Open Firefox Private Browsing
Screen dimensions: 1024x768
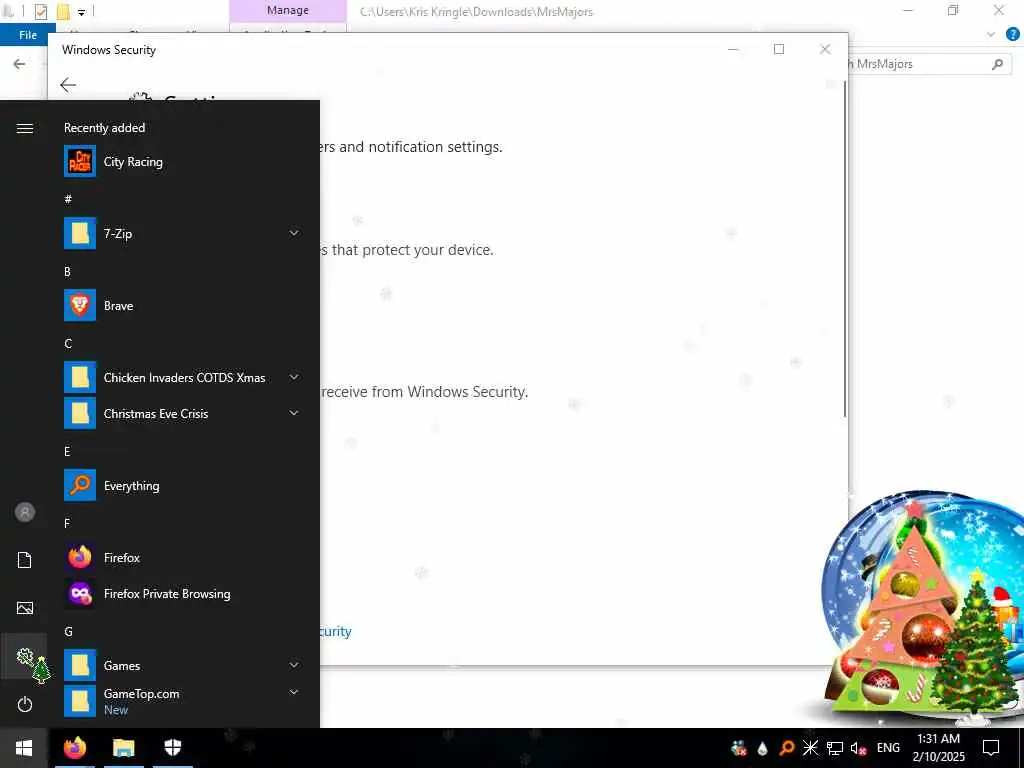[181, 594]
